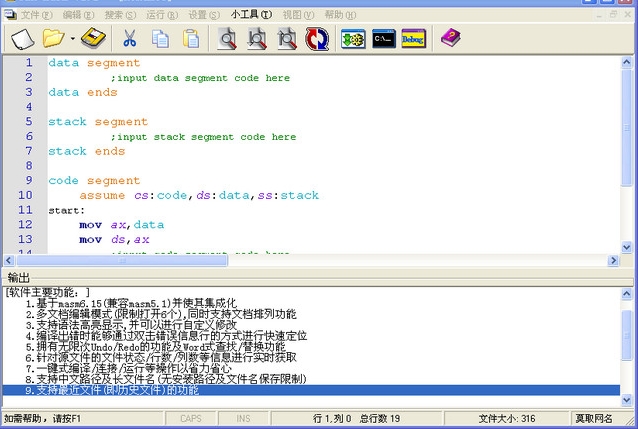The height and width of the screenshot is (429, 638).
Task: Click the red and blue circular arrows icon
Action: (317, 39)
